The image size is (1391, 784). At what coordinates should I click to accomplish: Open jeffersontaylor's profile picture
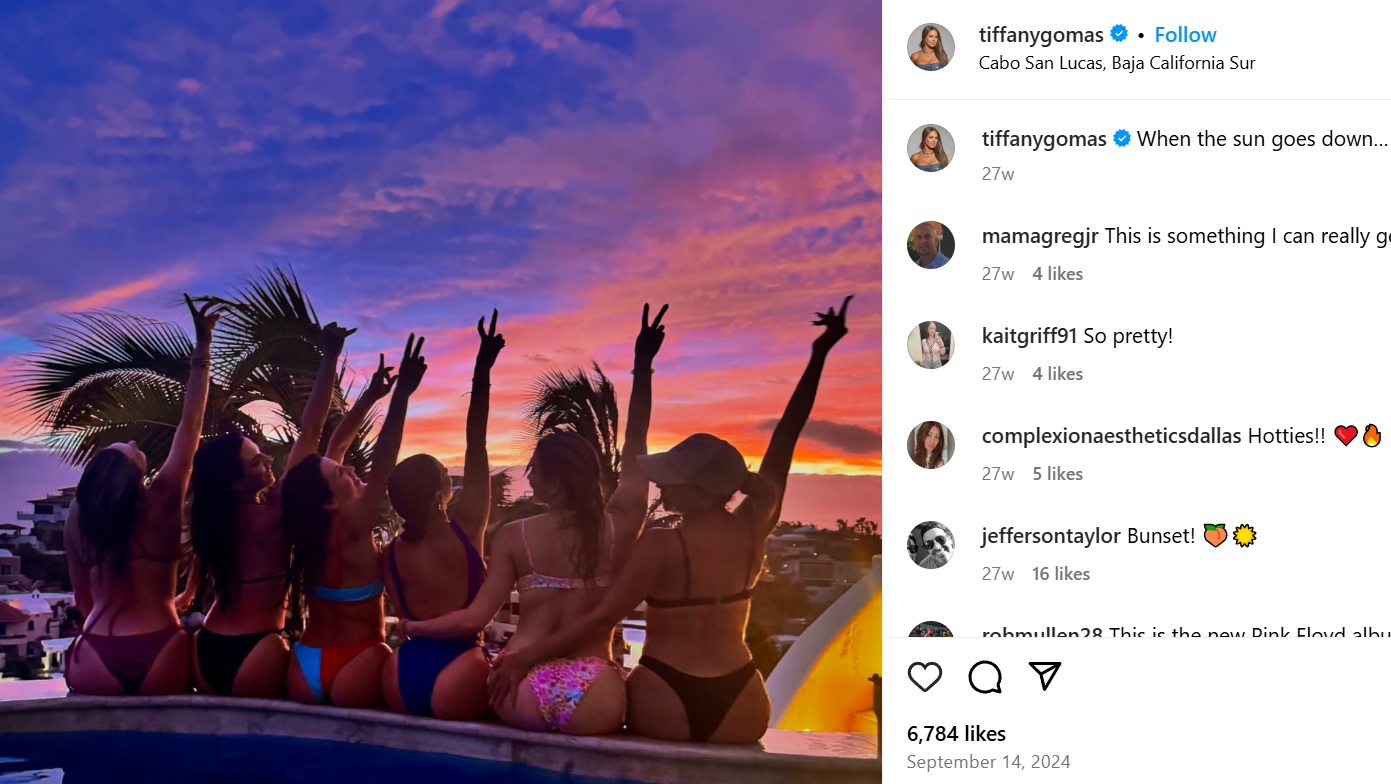(931, 545)
